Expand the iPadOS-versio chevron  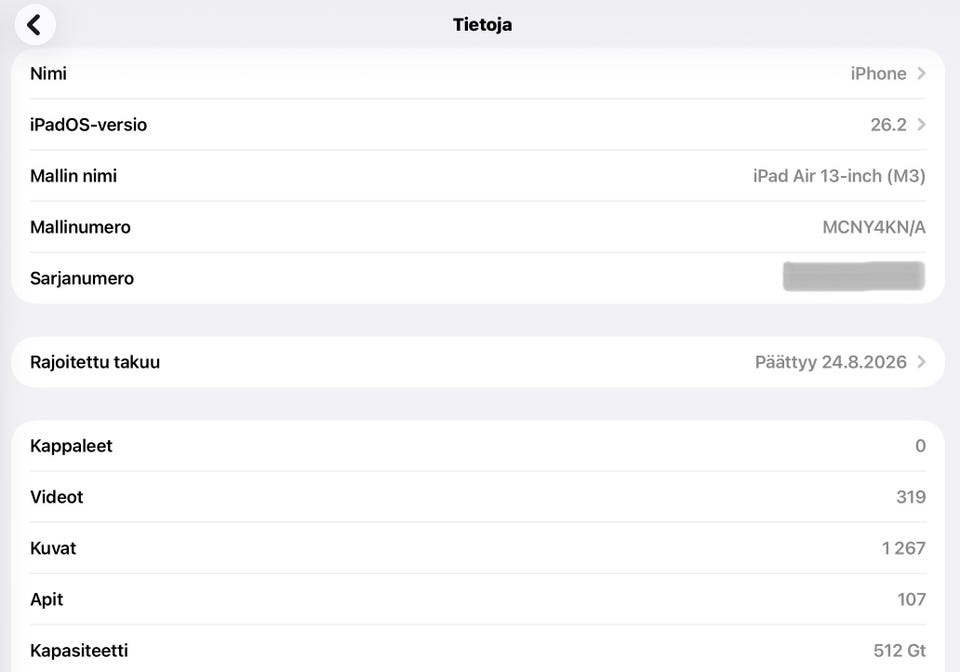click(921, 125)
